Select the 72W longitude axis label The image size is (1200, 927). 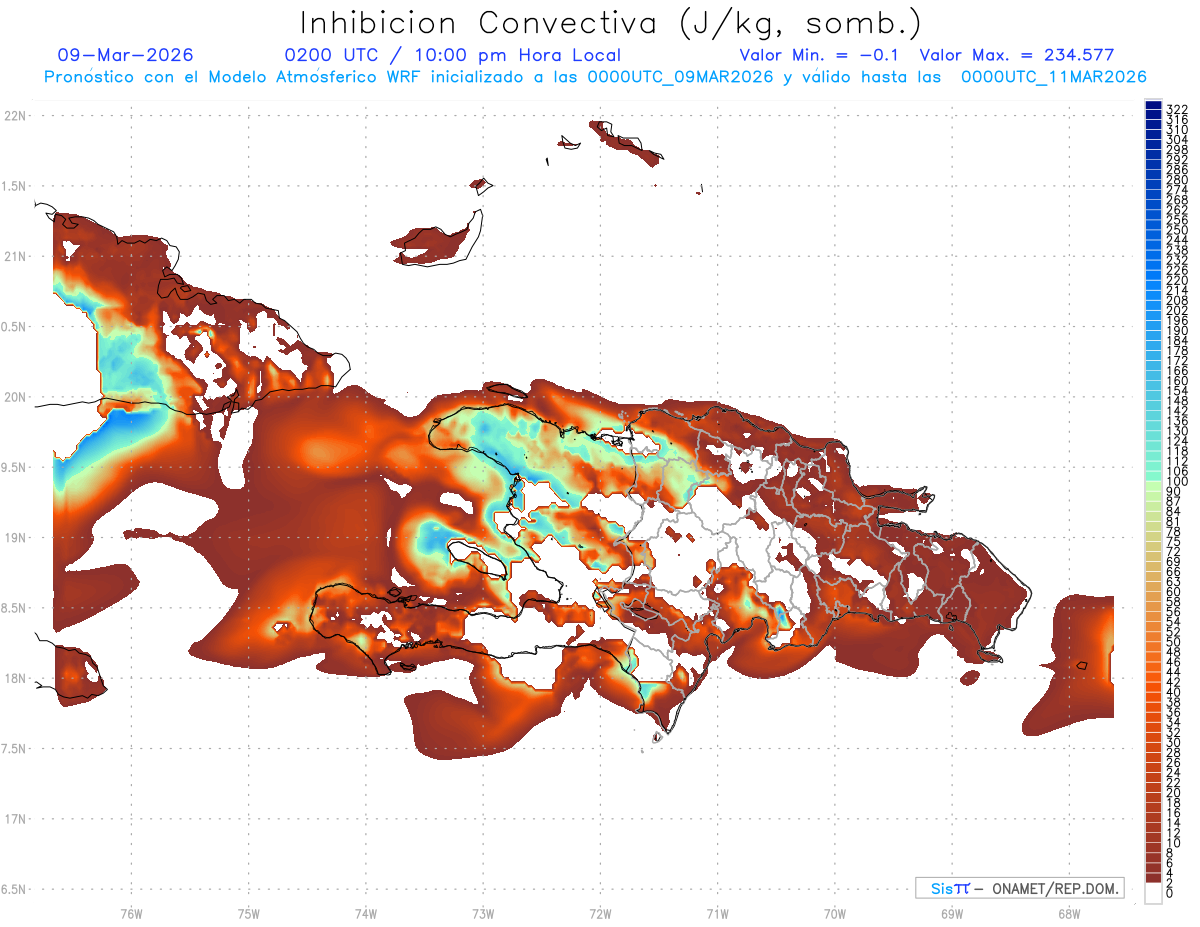tap(600, 913)
